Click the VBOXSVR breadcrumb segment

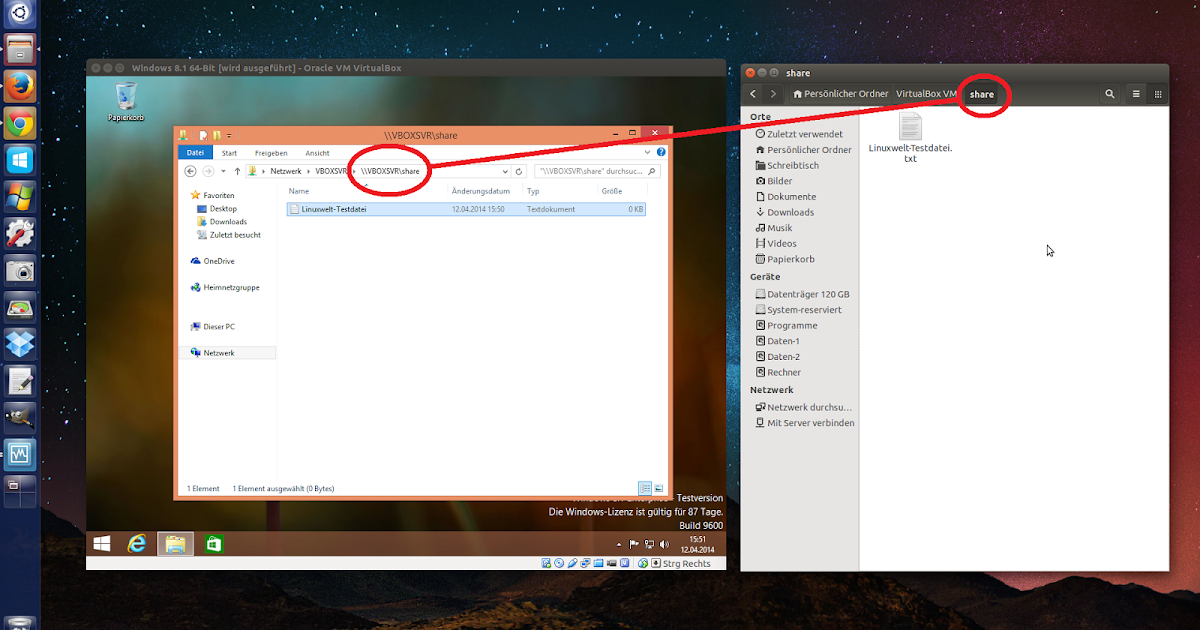coord(331,171)
